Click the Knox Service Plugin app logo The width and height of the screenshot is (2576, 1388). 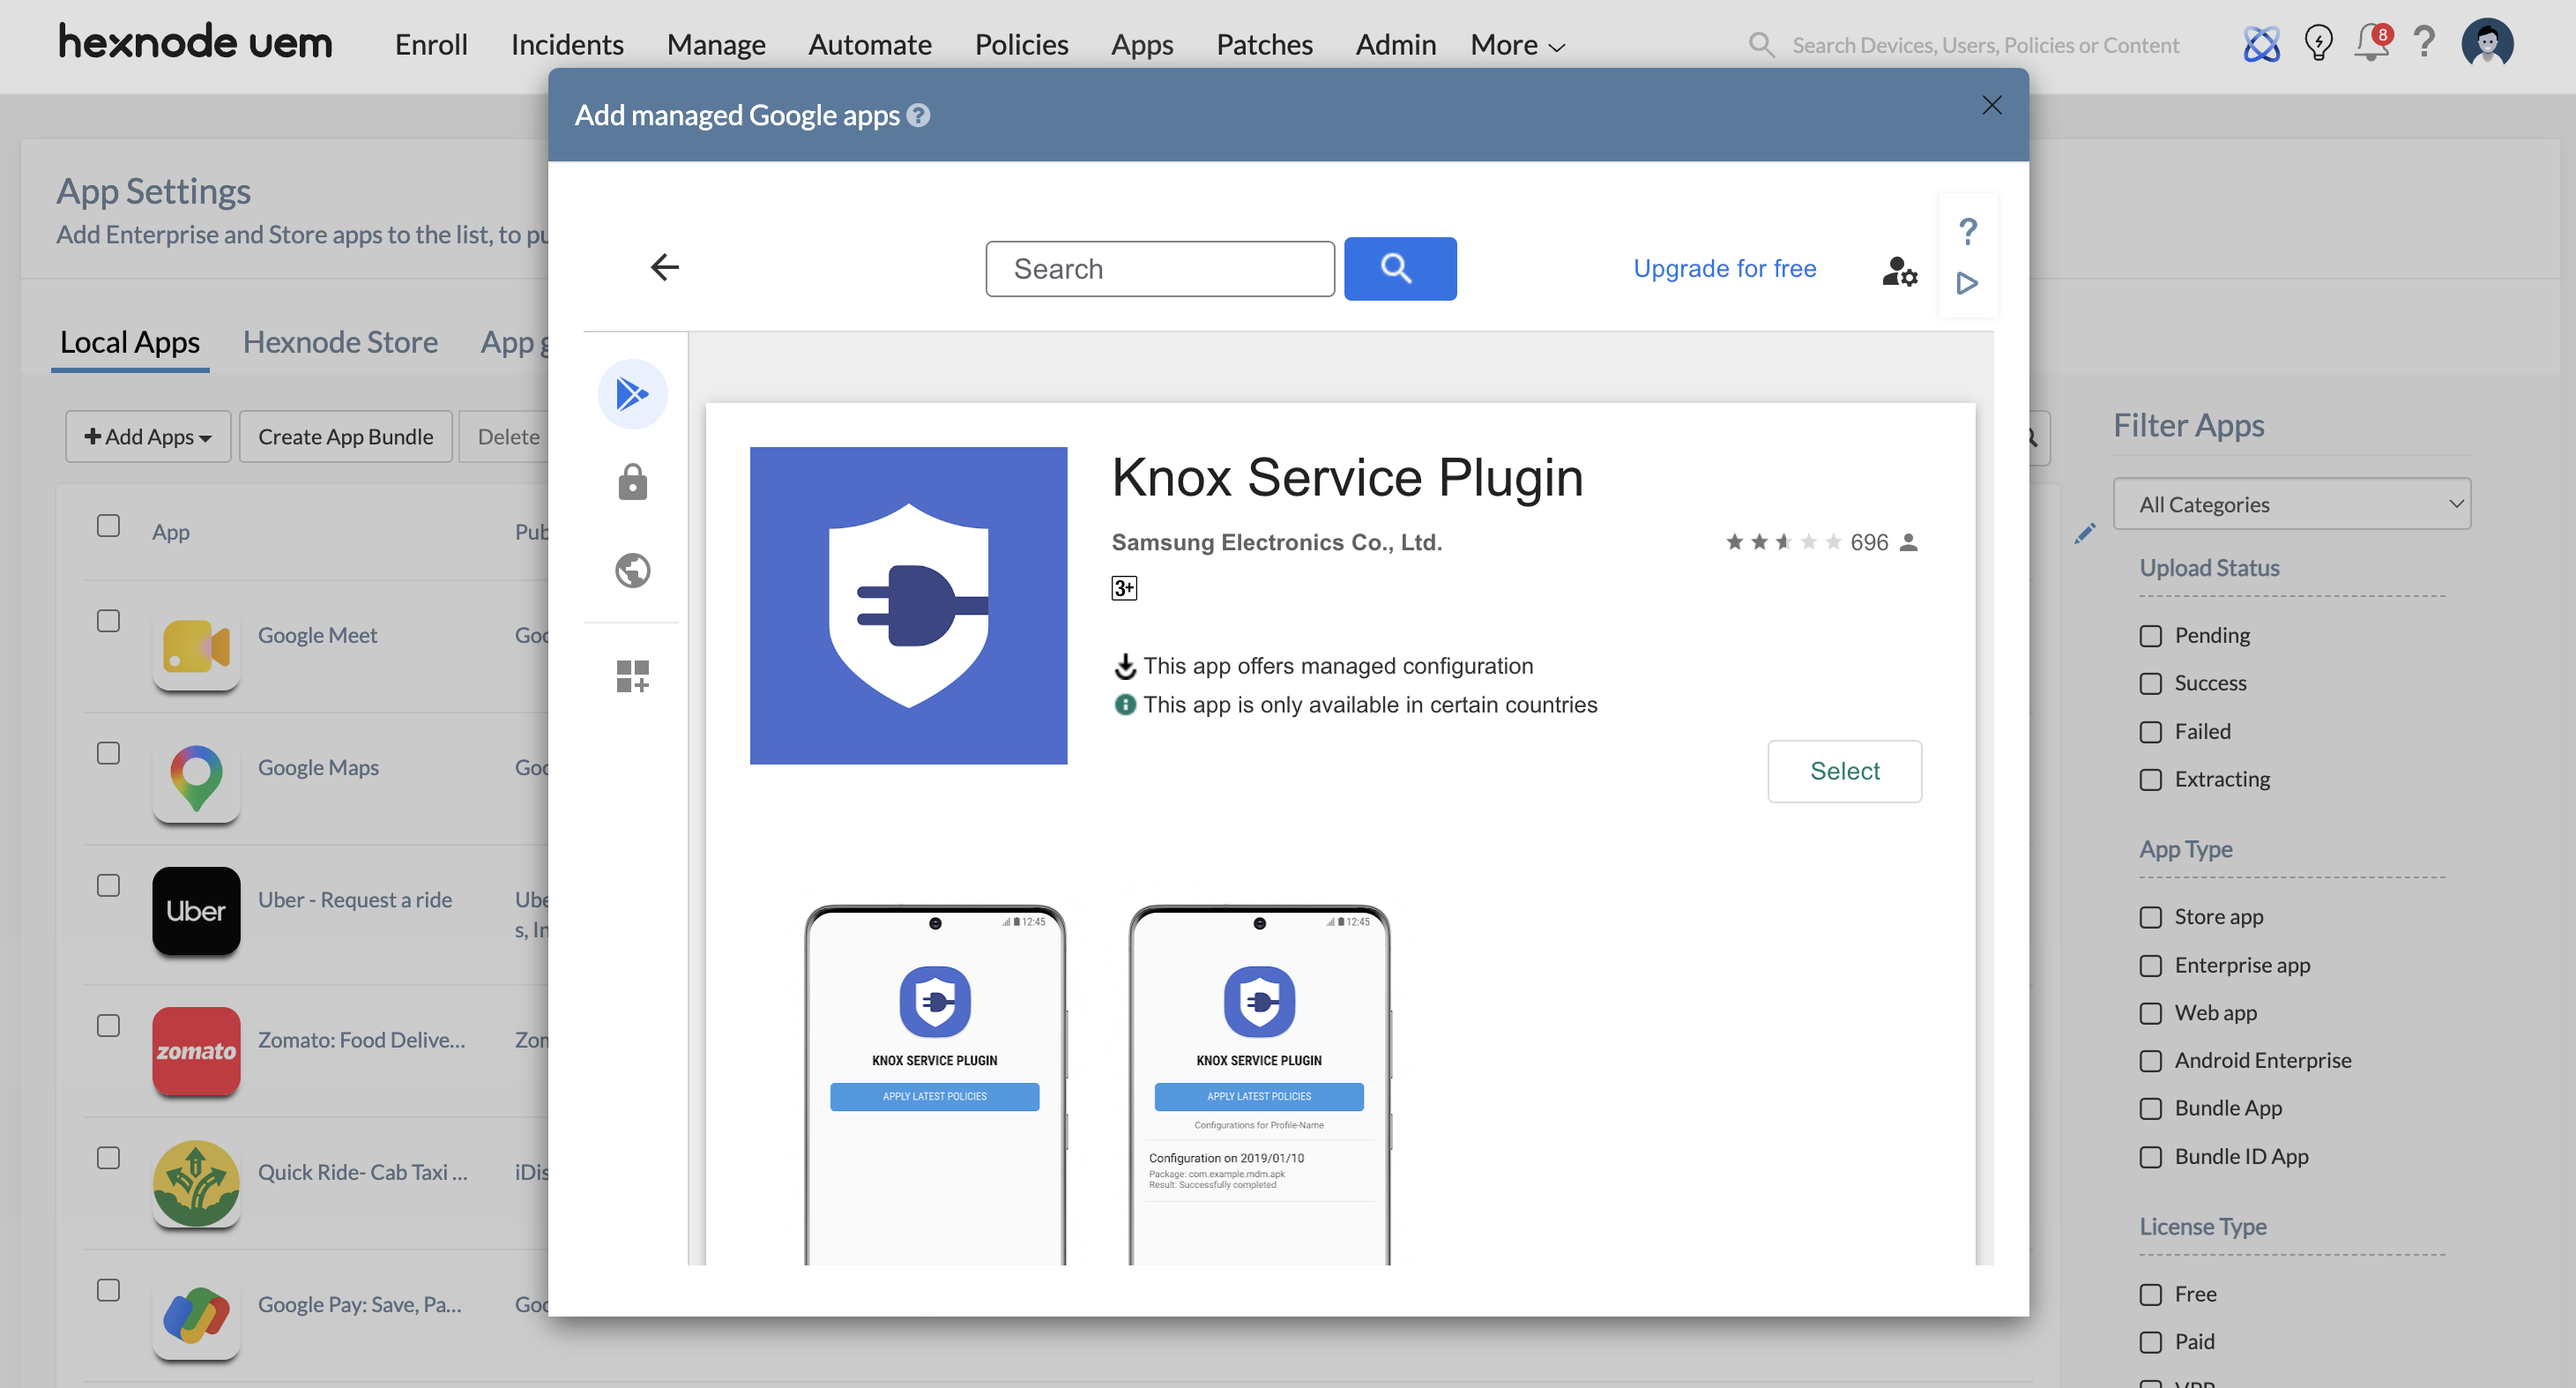point(908,605)
